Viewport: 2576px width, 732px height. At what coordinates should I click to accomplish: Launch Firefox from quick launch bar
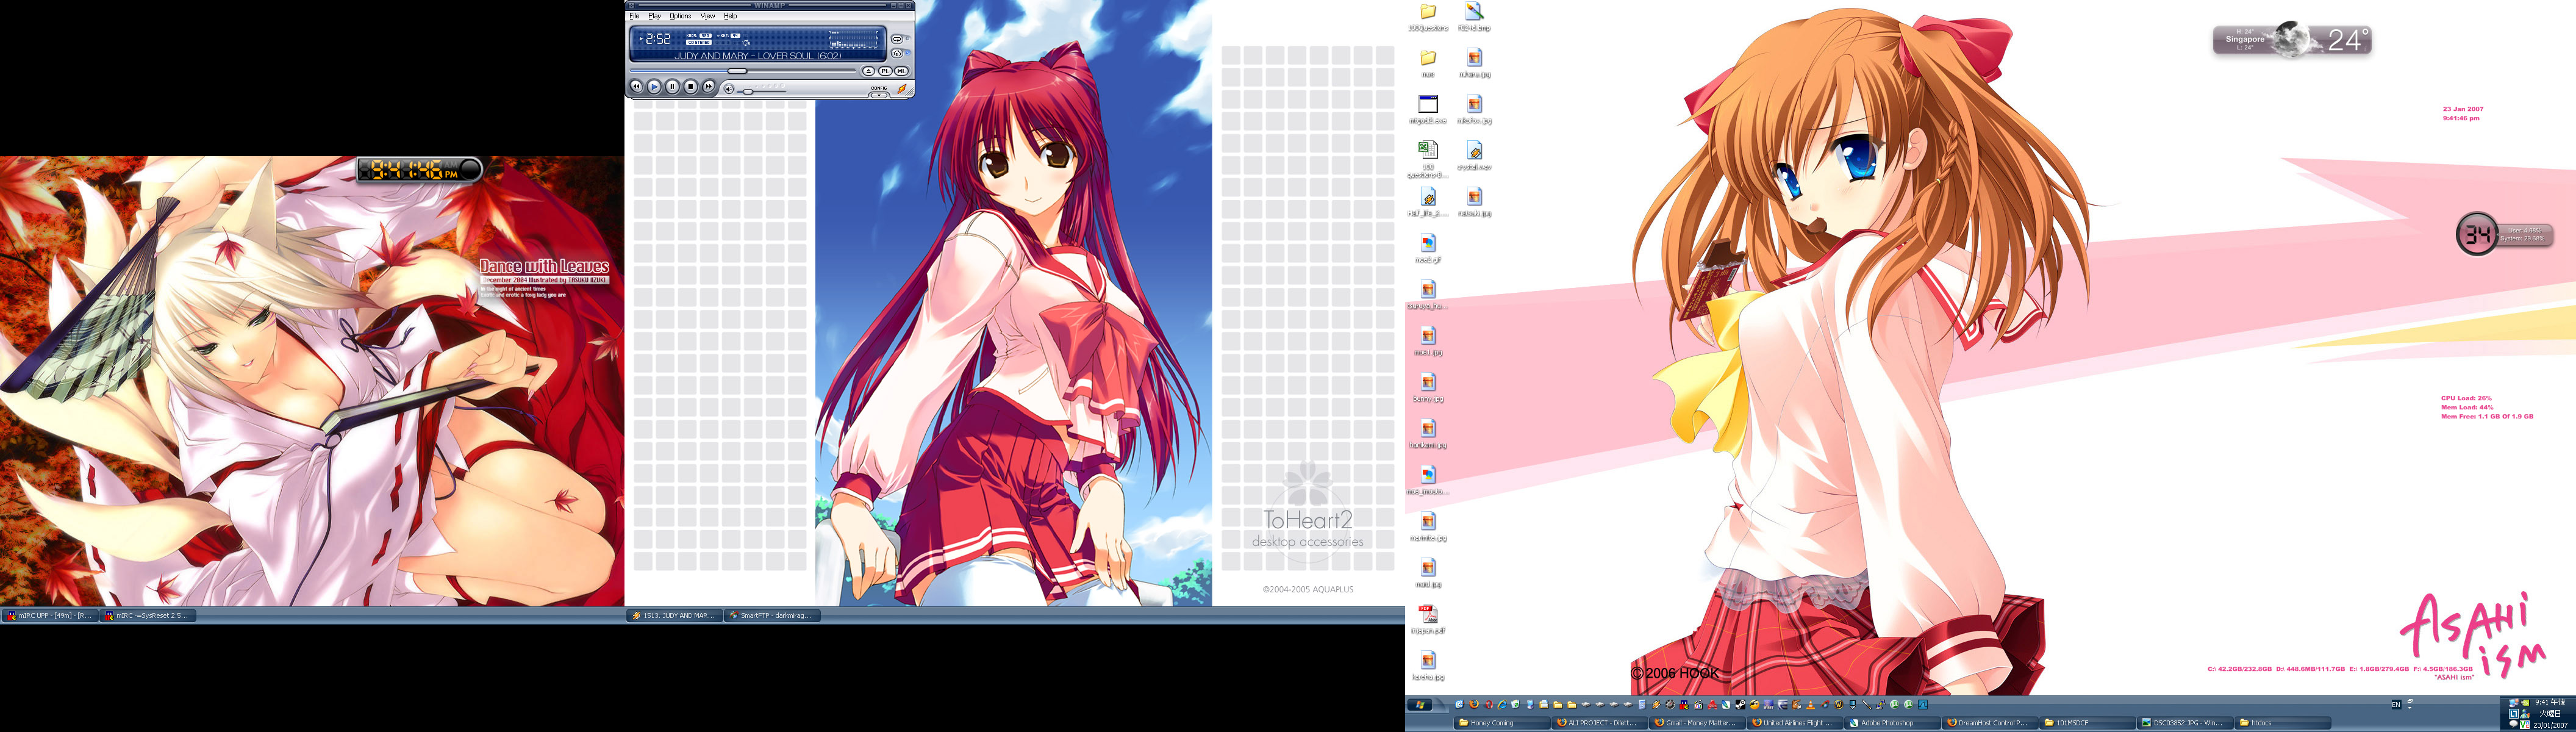1474,705
